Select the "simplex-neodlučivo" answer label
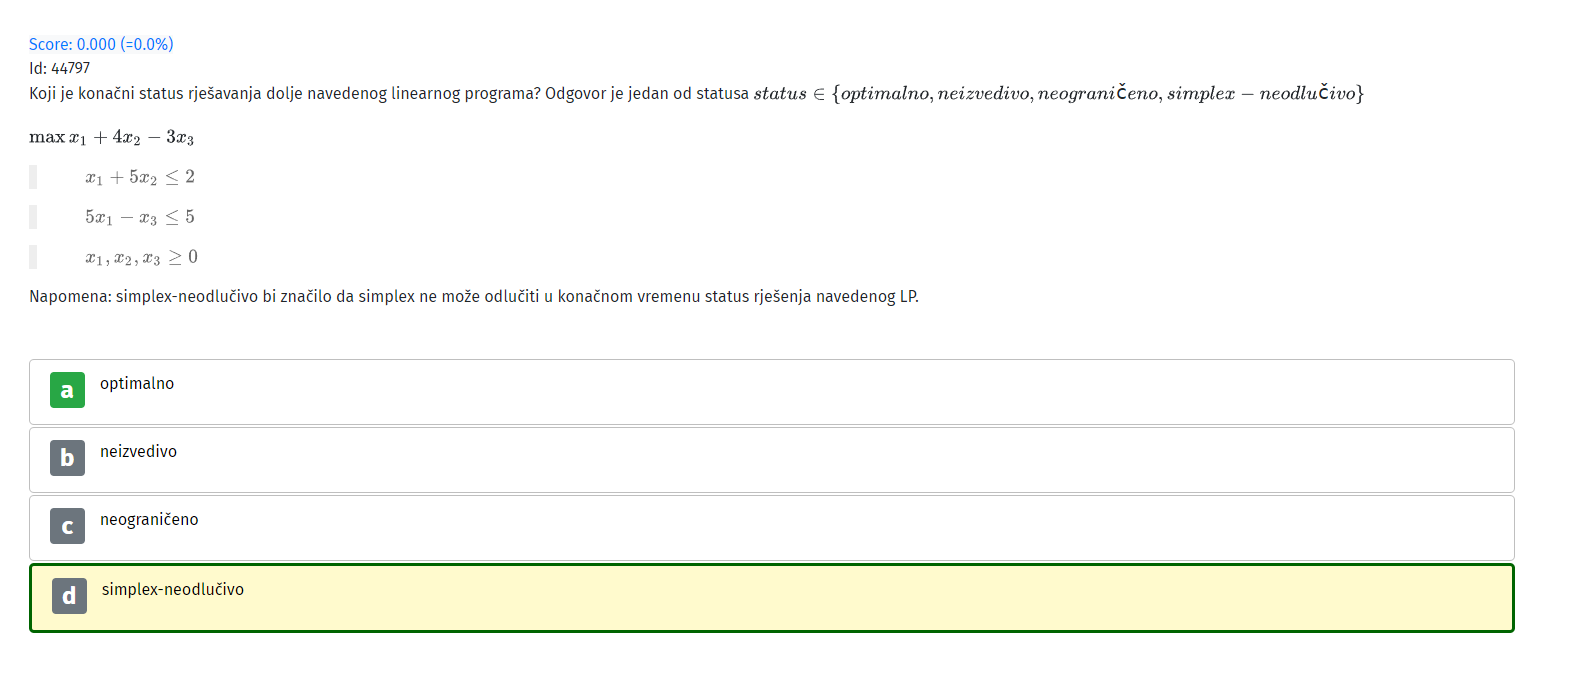The image size is (1576, 697). pyautogui.click(x=173, y=590)
